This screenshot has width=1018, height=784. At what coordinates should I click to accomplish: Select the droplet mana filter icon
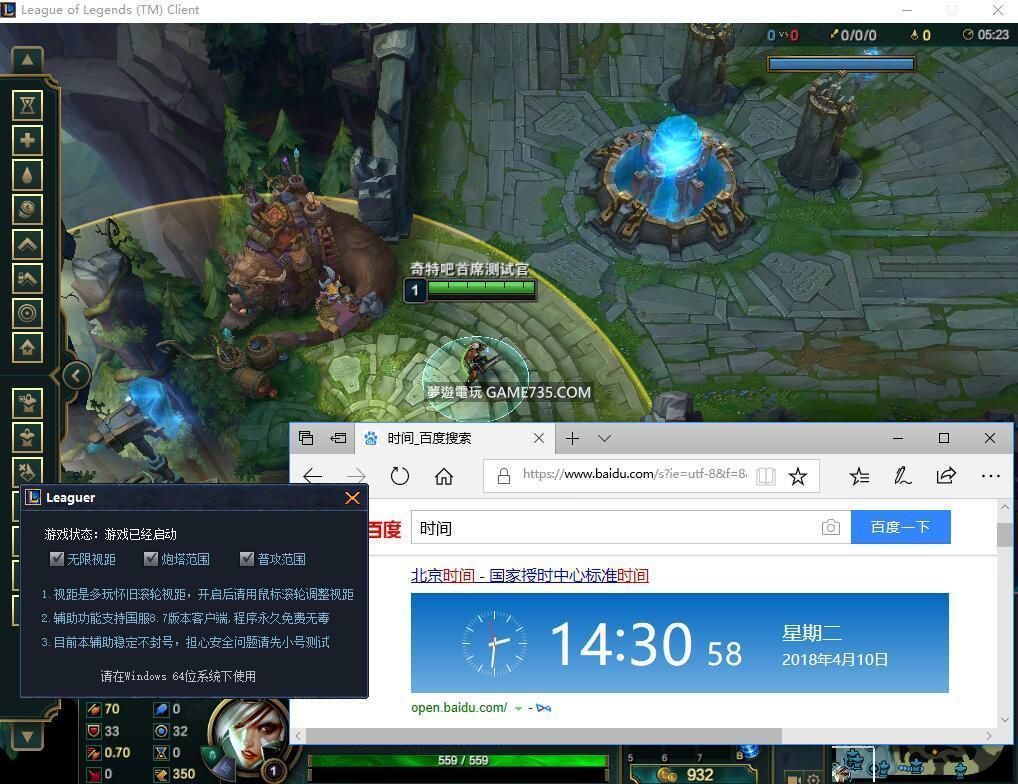click(27, 175)
